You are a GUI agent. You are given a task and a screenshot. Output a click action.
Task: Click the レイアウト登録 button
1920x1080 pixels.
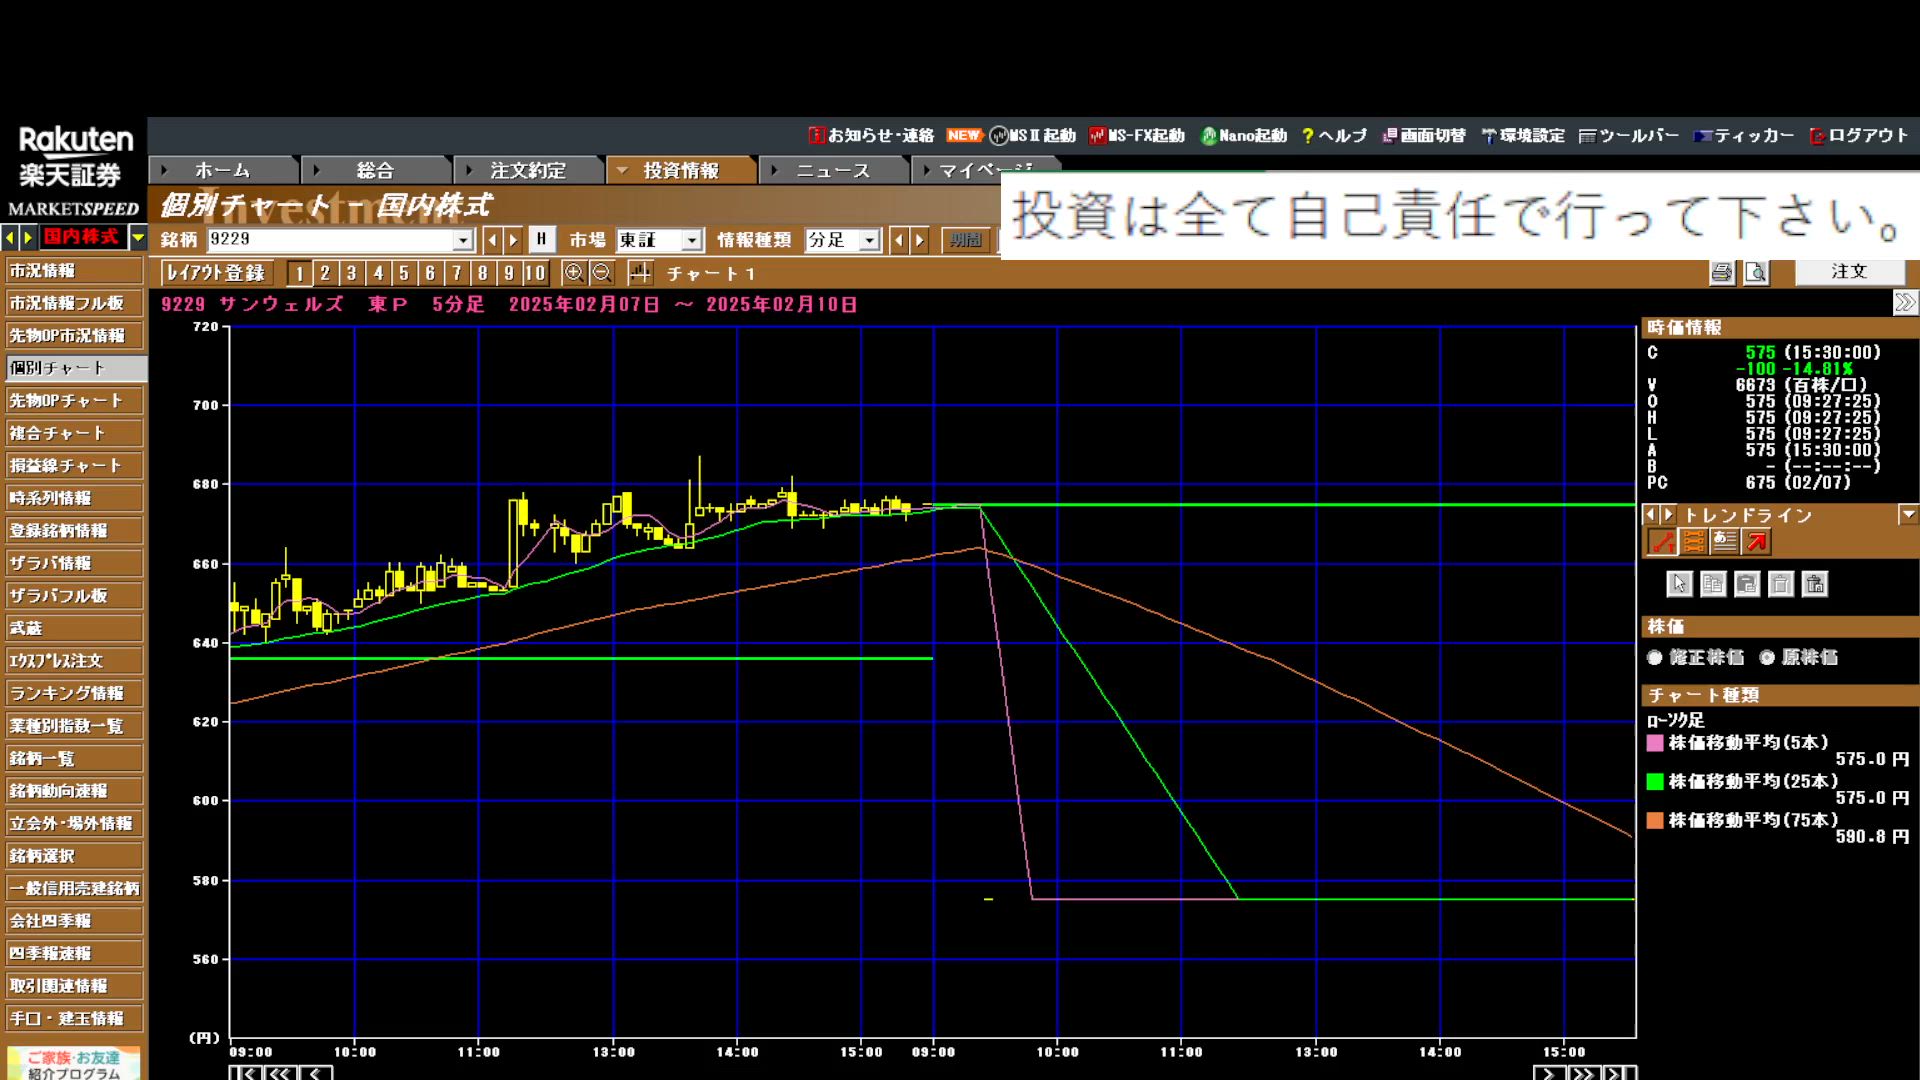point(216,273)
